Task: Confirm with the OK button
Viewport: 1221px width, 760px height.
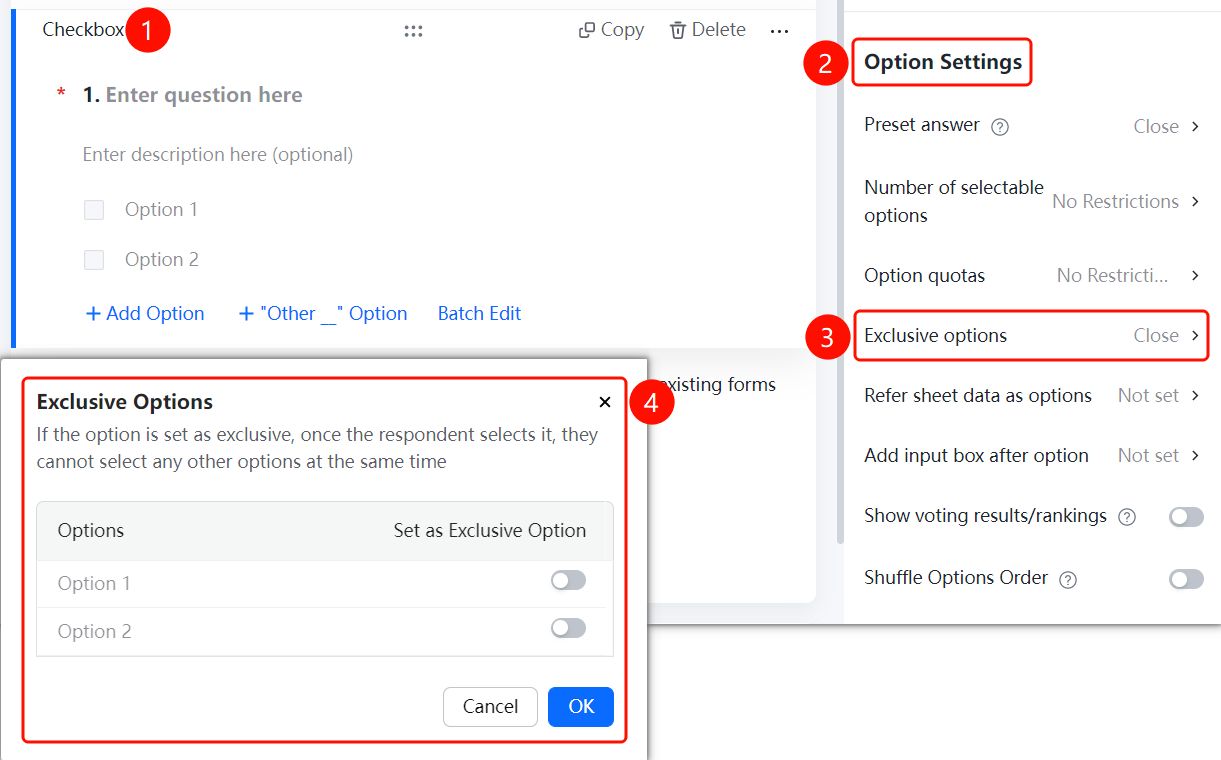Action: [581, 707]
